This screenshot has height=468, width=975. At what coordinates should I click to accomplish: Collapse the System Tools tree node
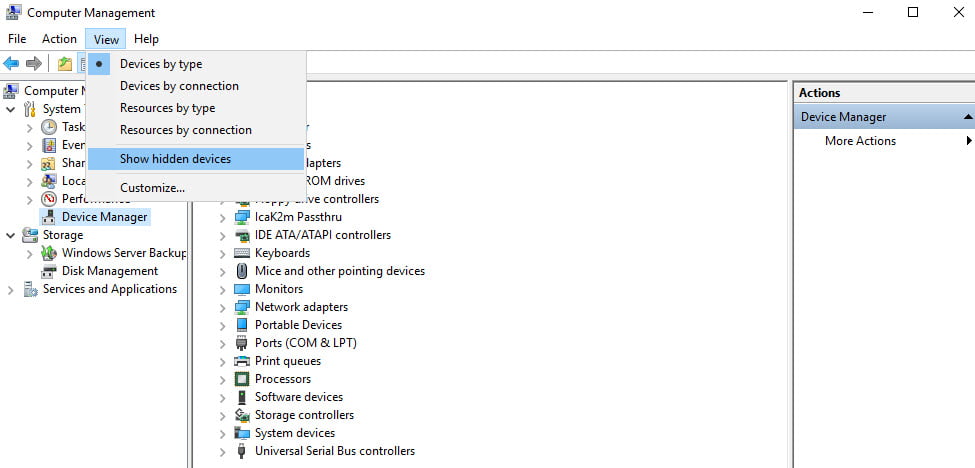pos(11,109)
